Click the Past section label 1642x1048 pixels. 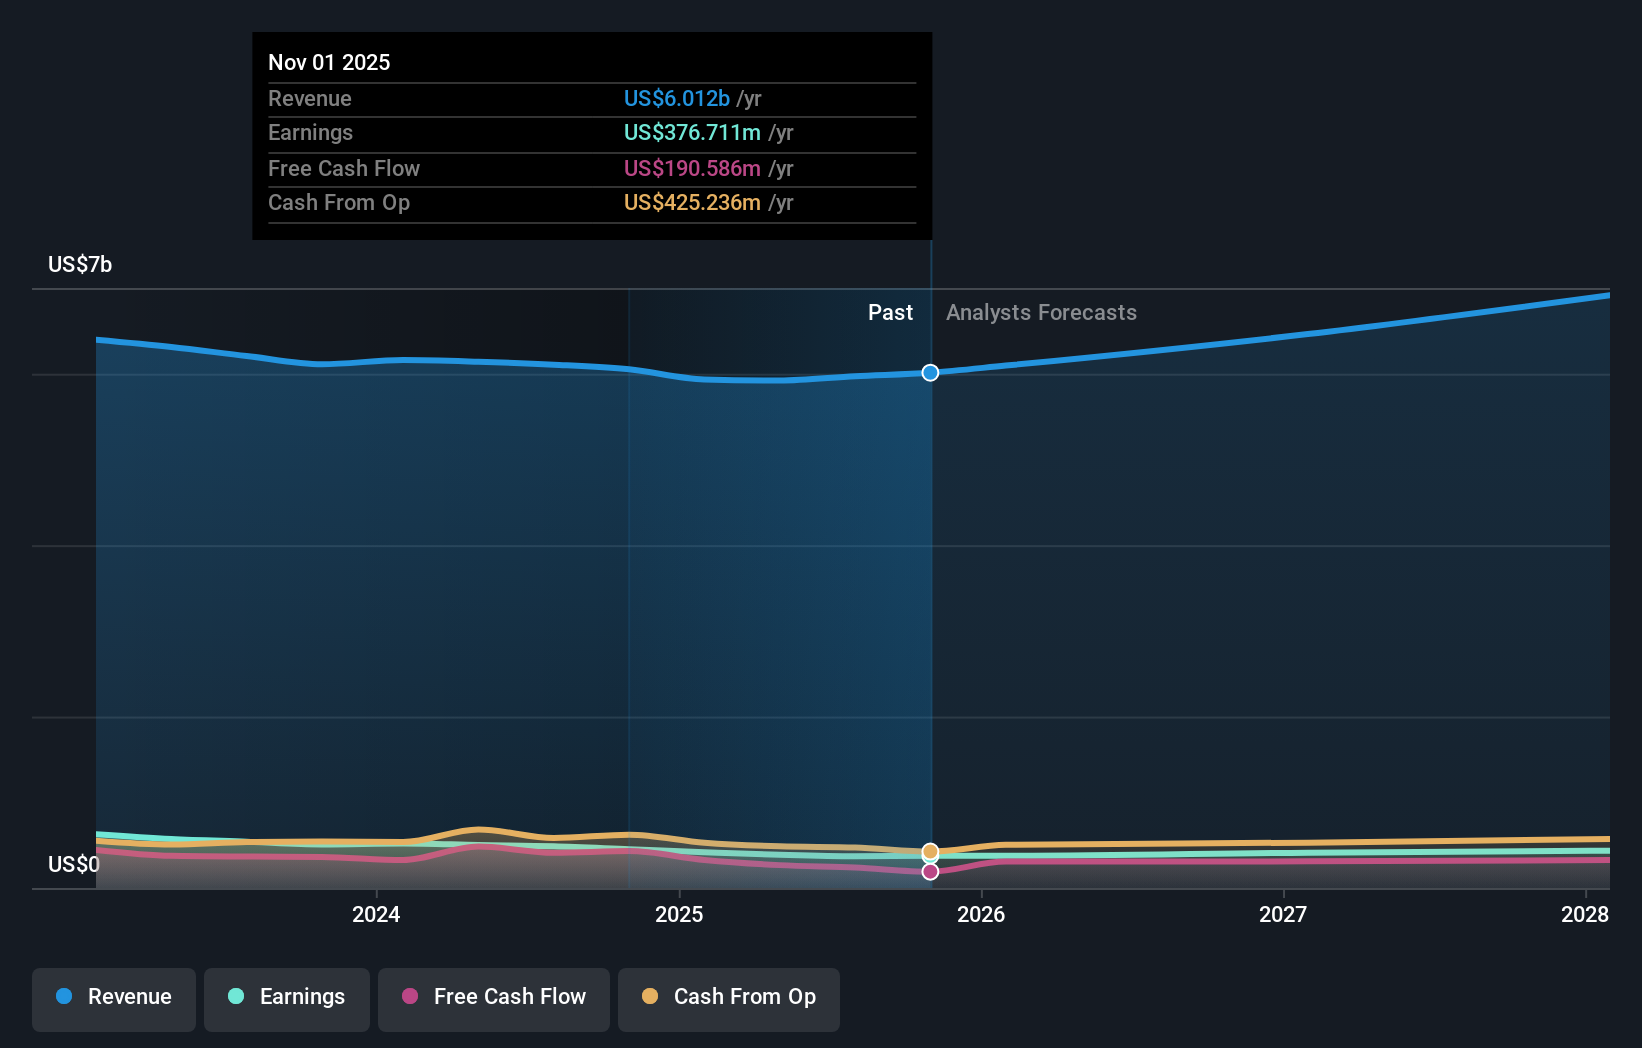tap(890, 312)
